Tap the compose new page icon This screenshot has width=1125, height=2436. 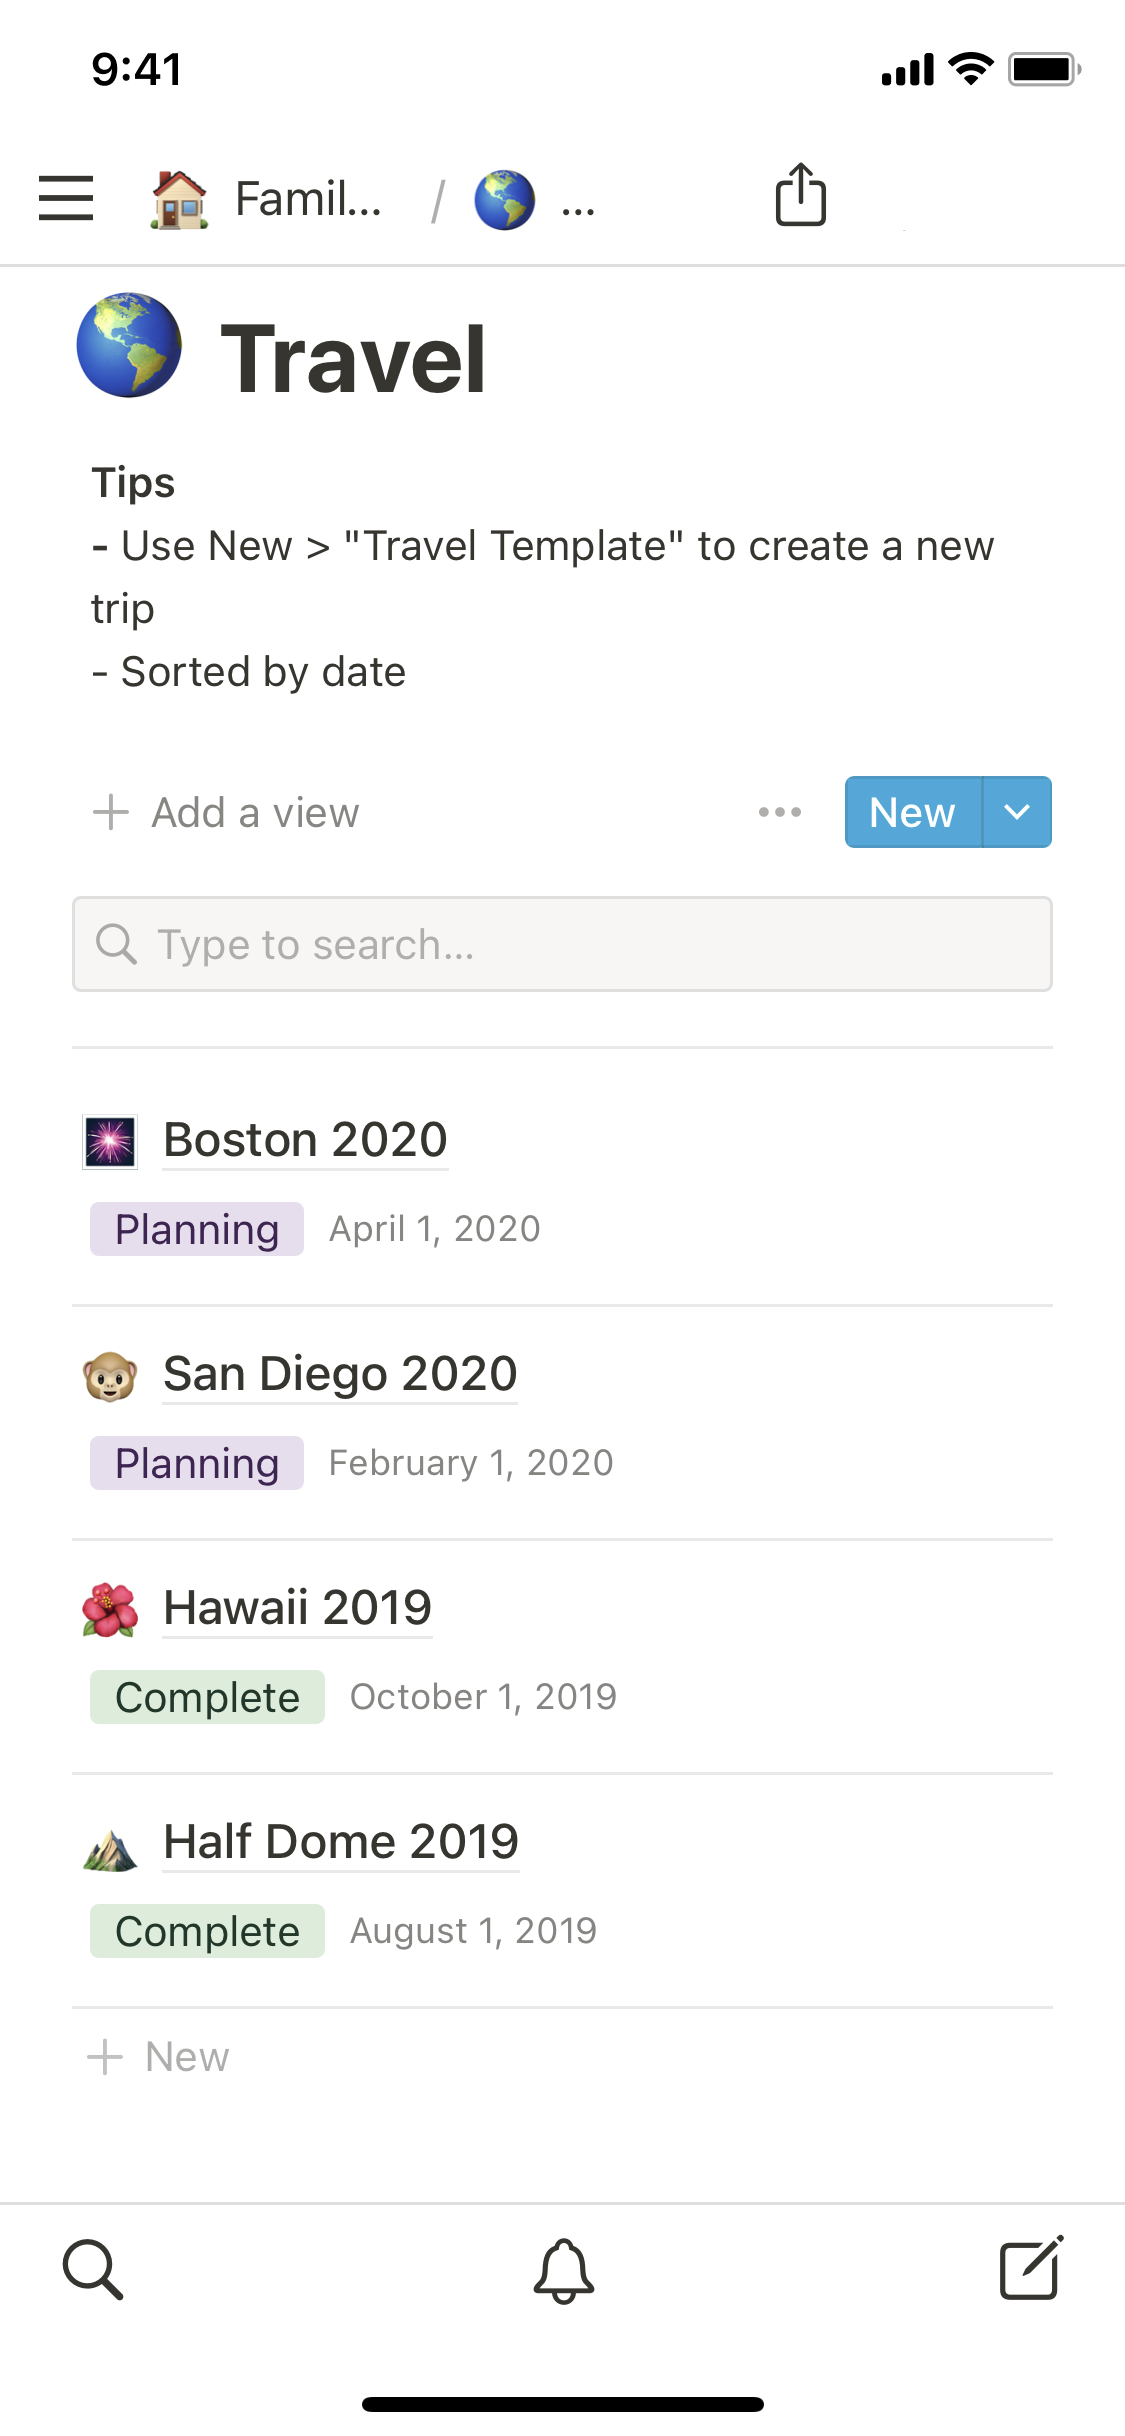pos(1031,2269)
